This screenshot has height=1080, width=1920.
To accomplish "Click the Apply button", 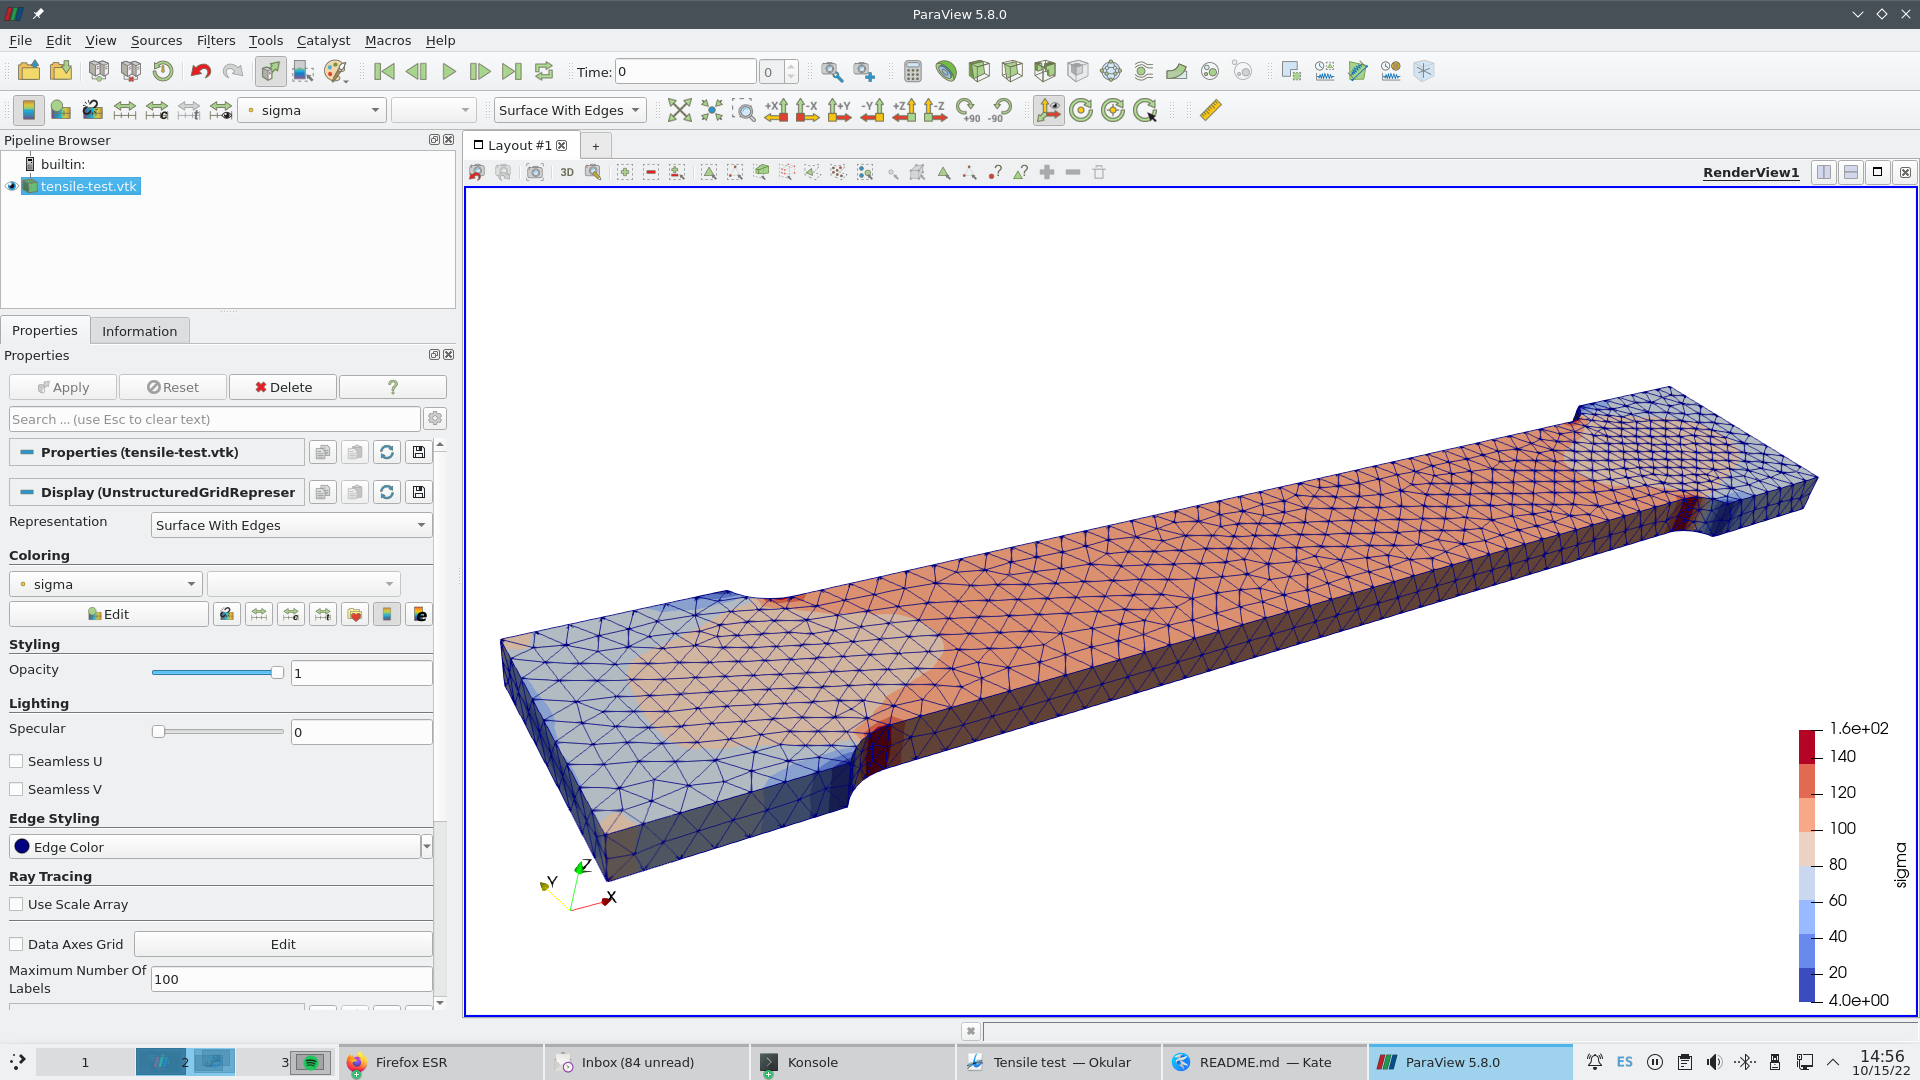I will (62, 386).
